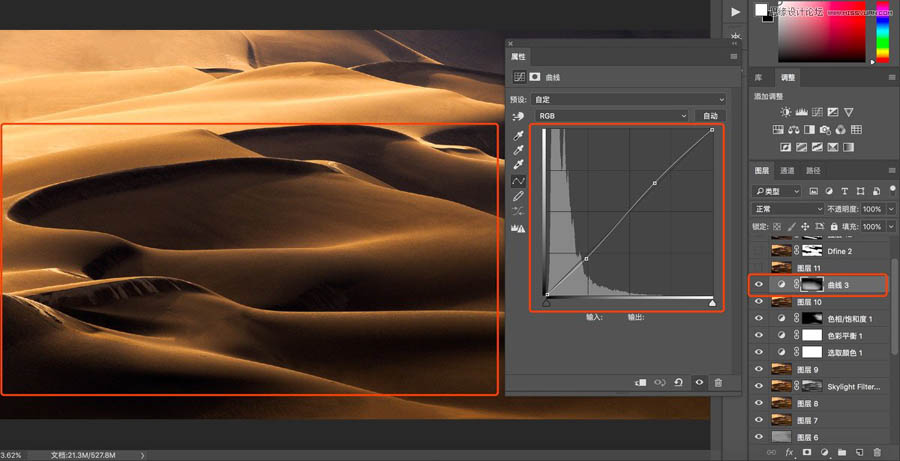Open the Layers panel flyout menu
Viewport: 900px width, 461px height.
click(892, 171)
